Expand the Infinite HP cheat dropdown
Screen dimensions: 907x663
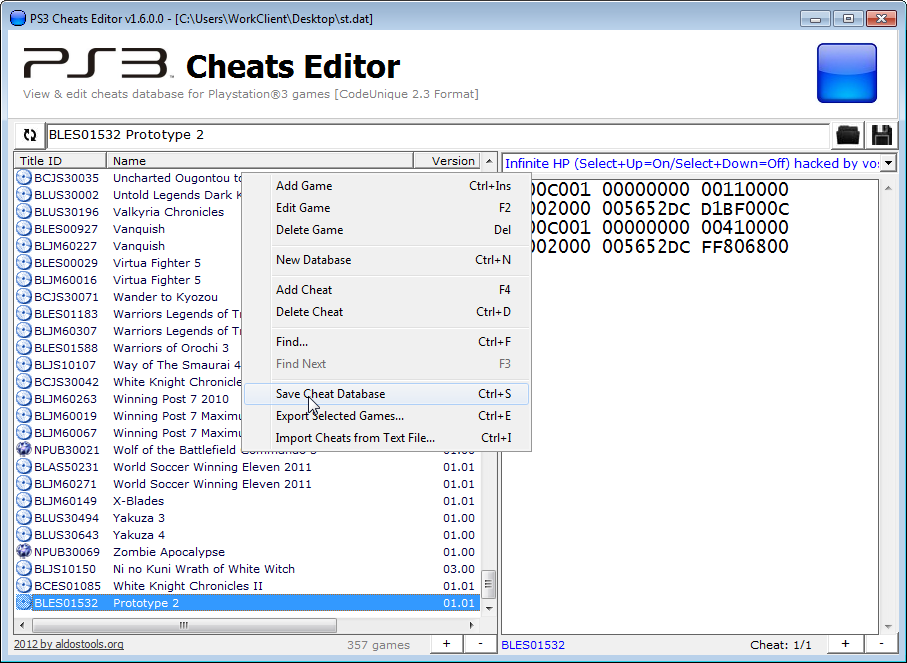tap(888, 163)
